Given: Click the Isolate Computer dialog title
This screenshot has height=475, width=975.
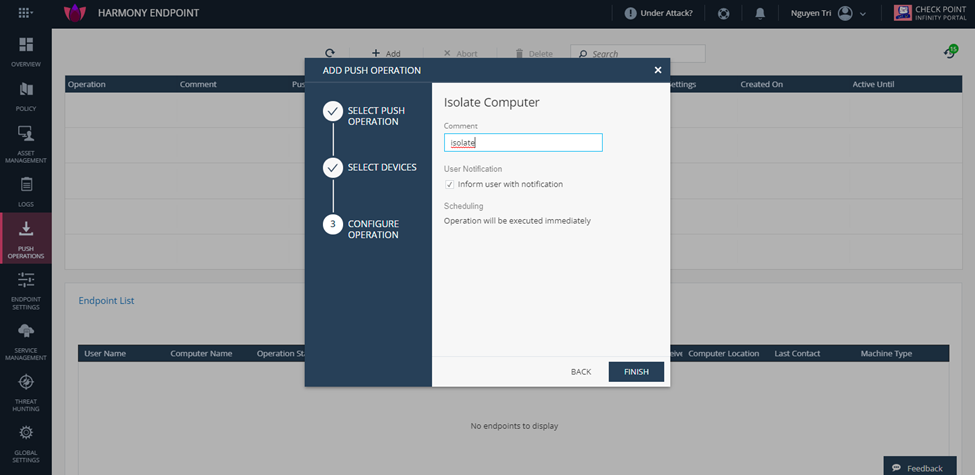Looking at the screenshot, I should 491,103.
